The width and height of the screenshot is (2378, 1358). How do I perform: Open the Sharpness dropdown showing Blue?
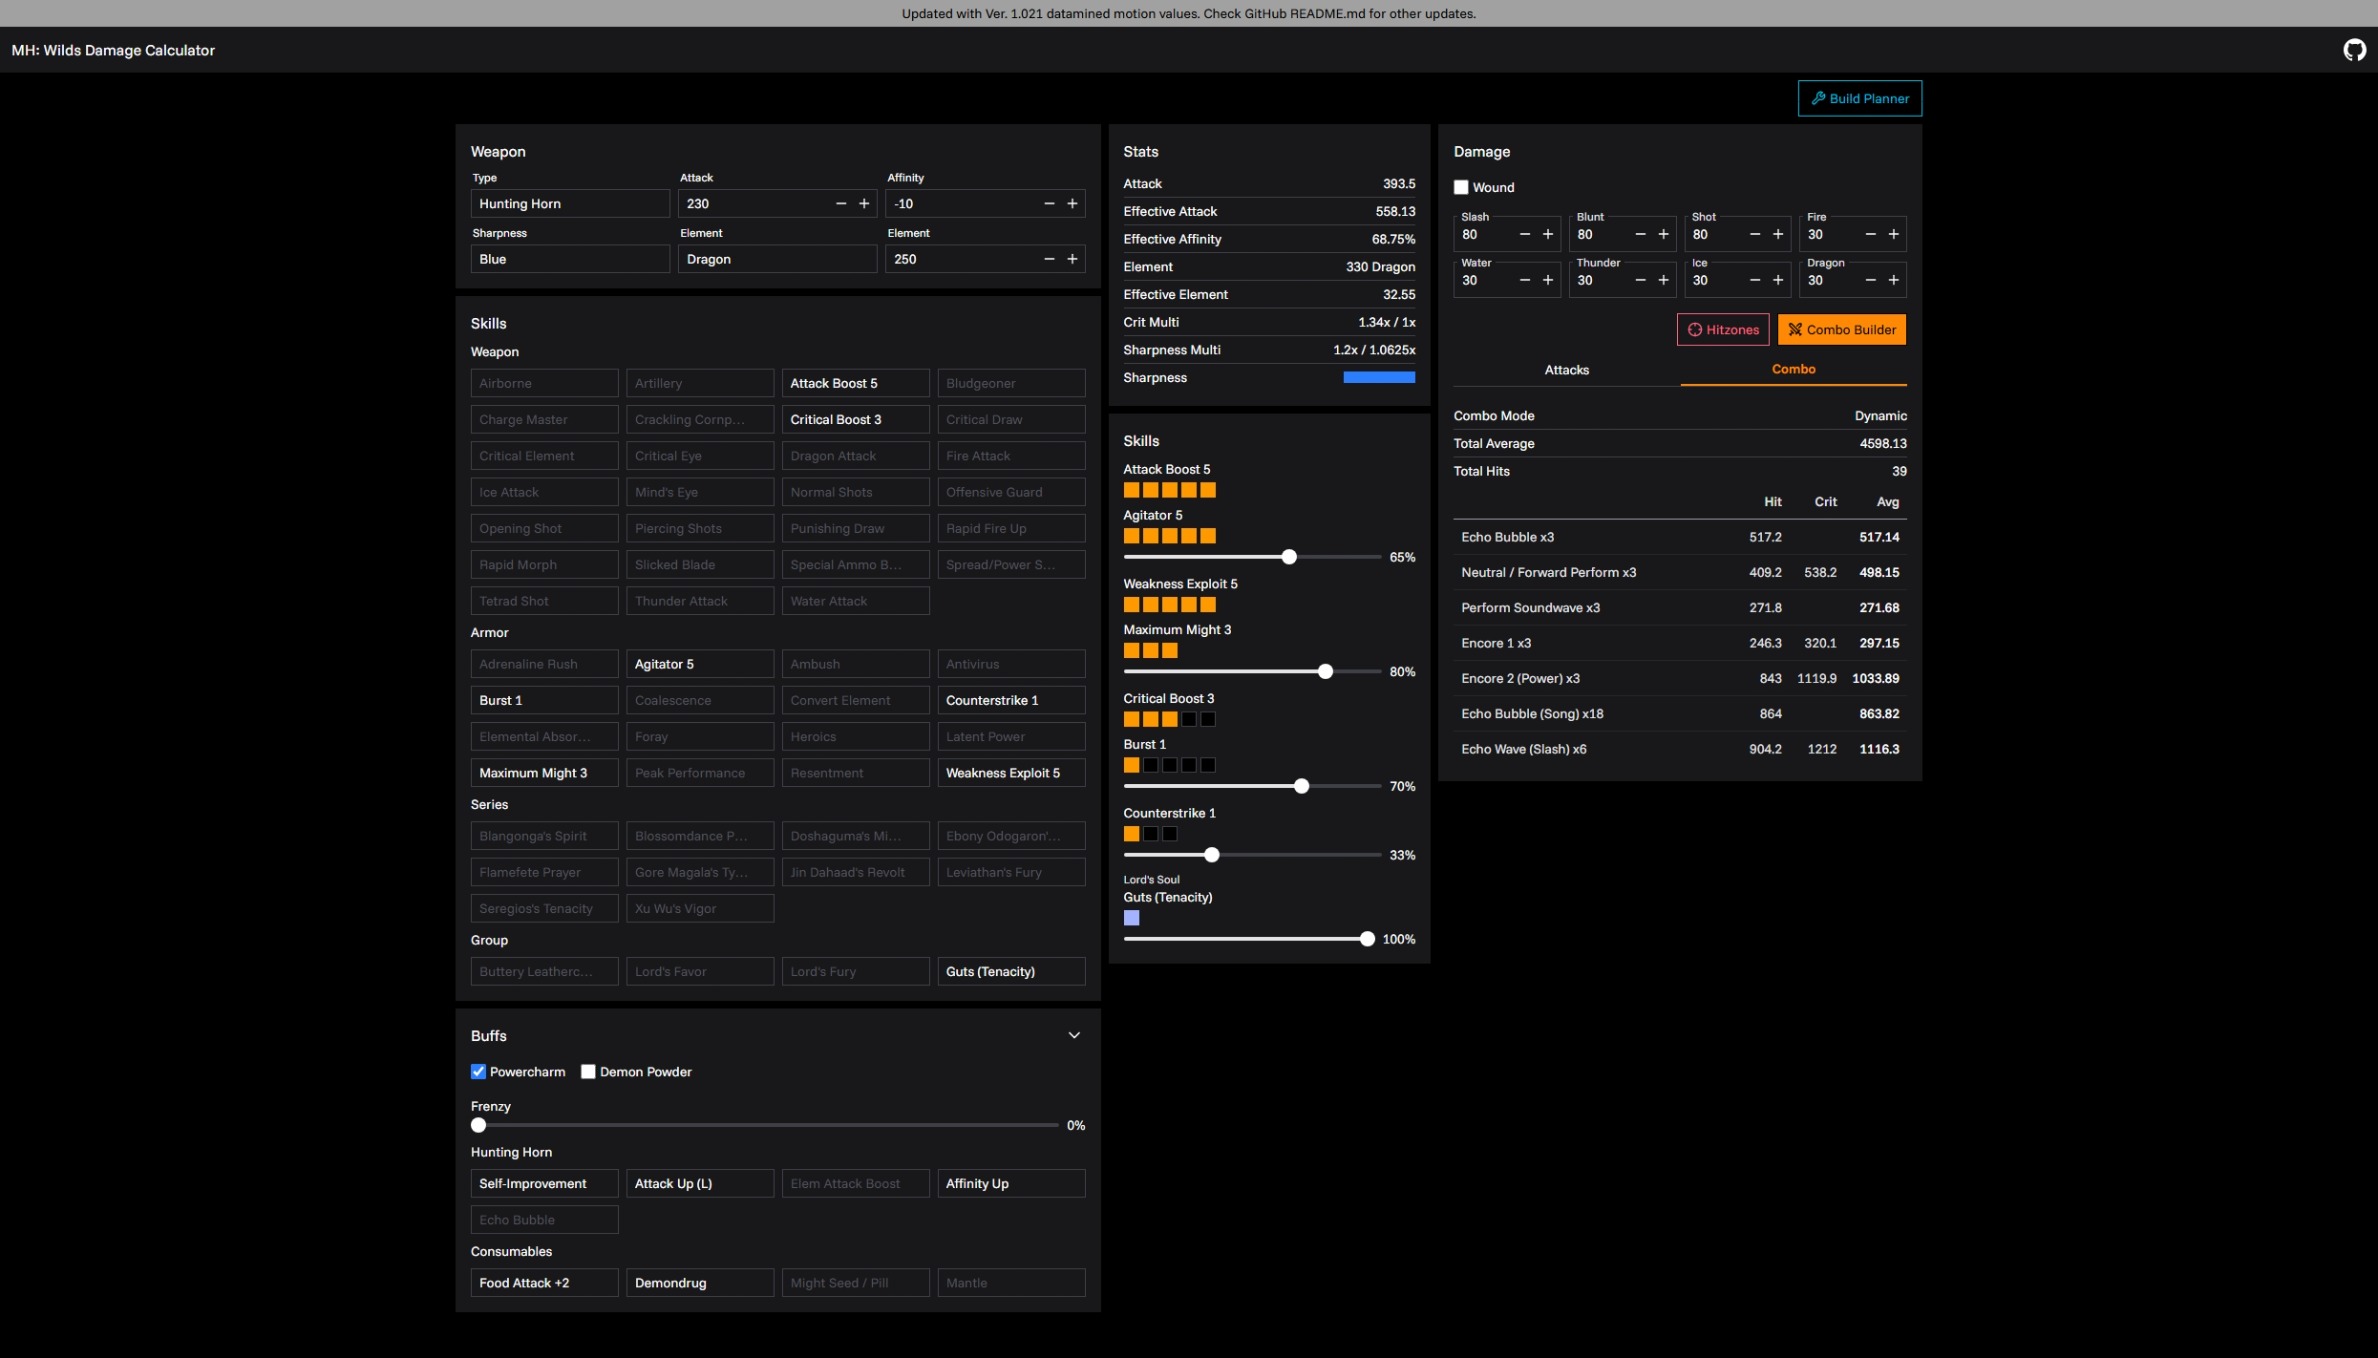(x=570, y=259)
